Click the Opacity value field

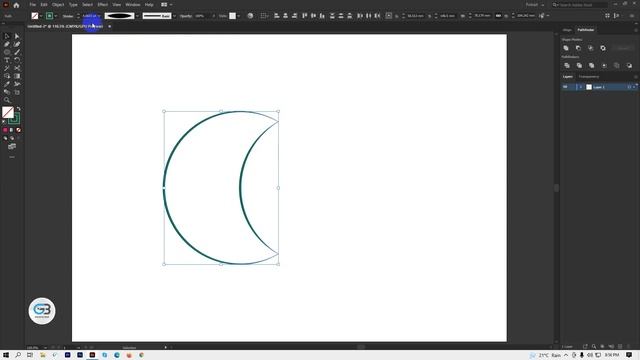pos(202,16)
